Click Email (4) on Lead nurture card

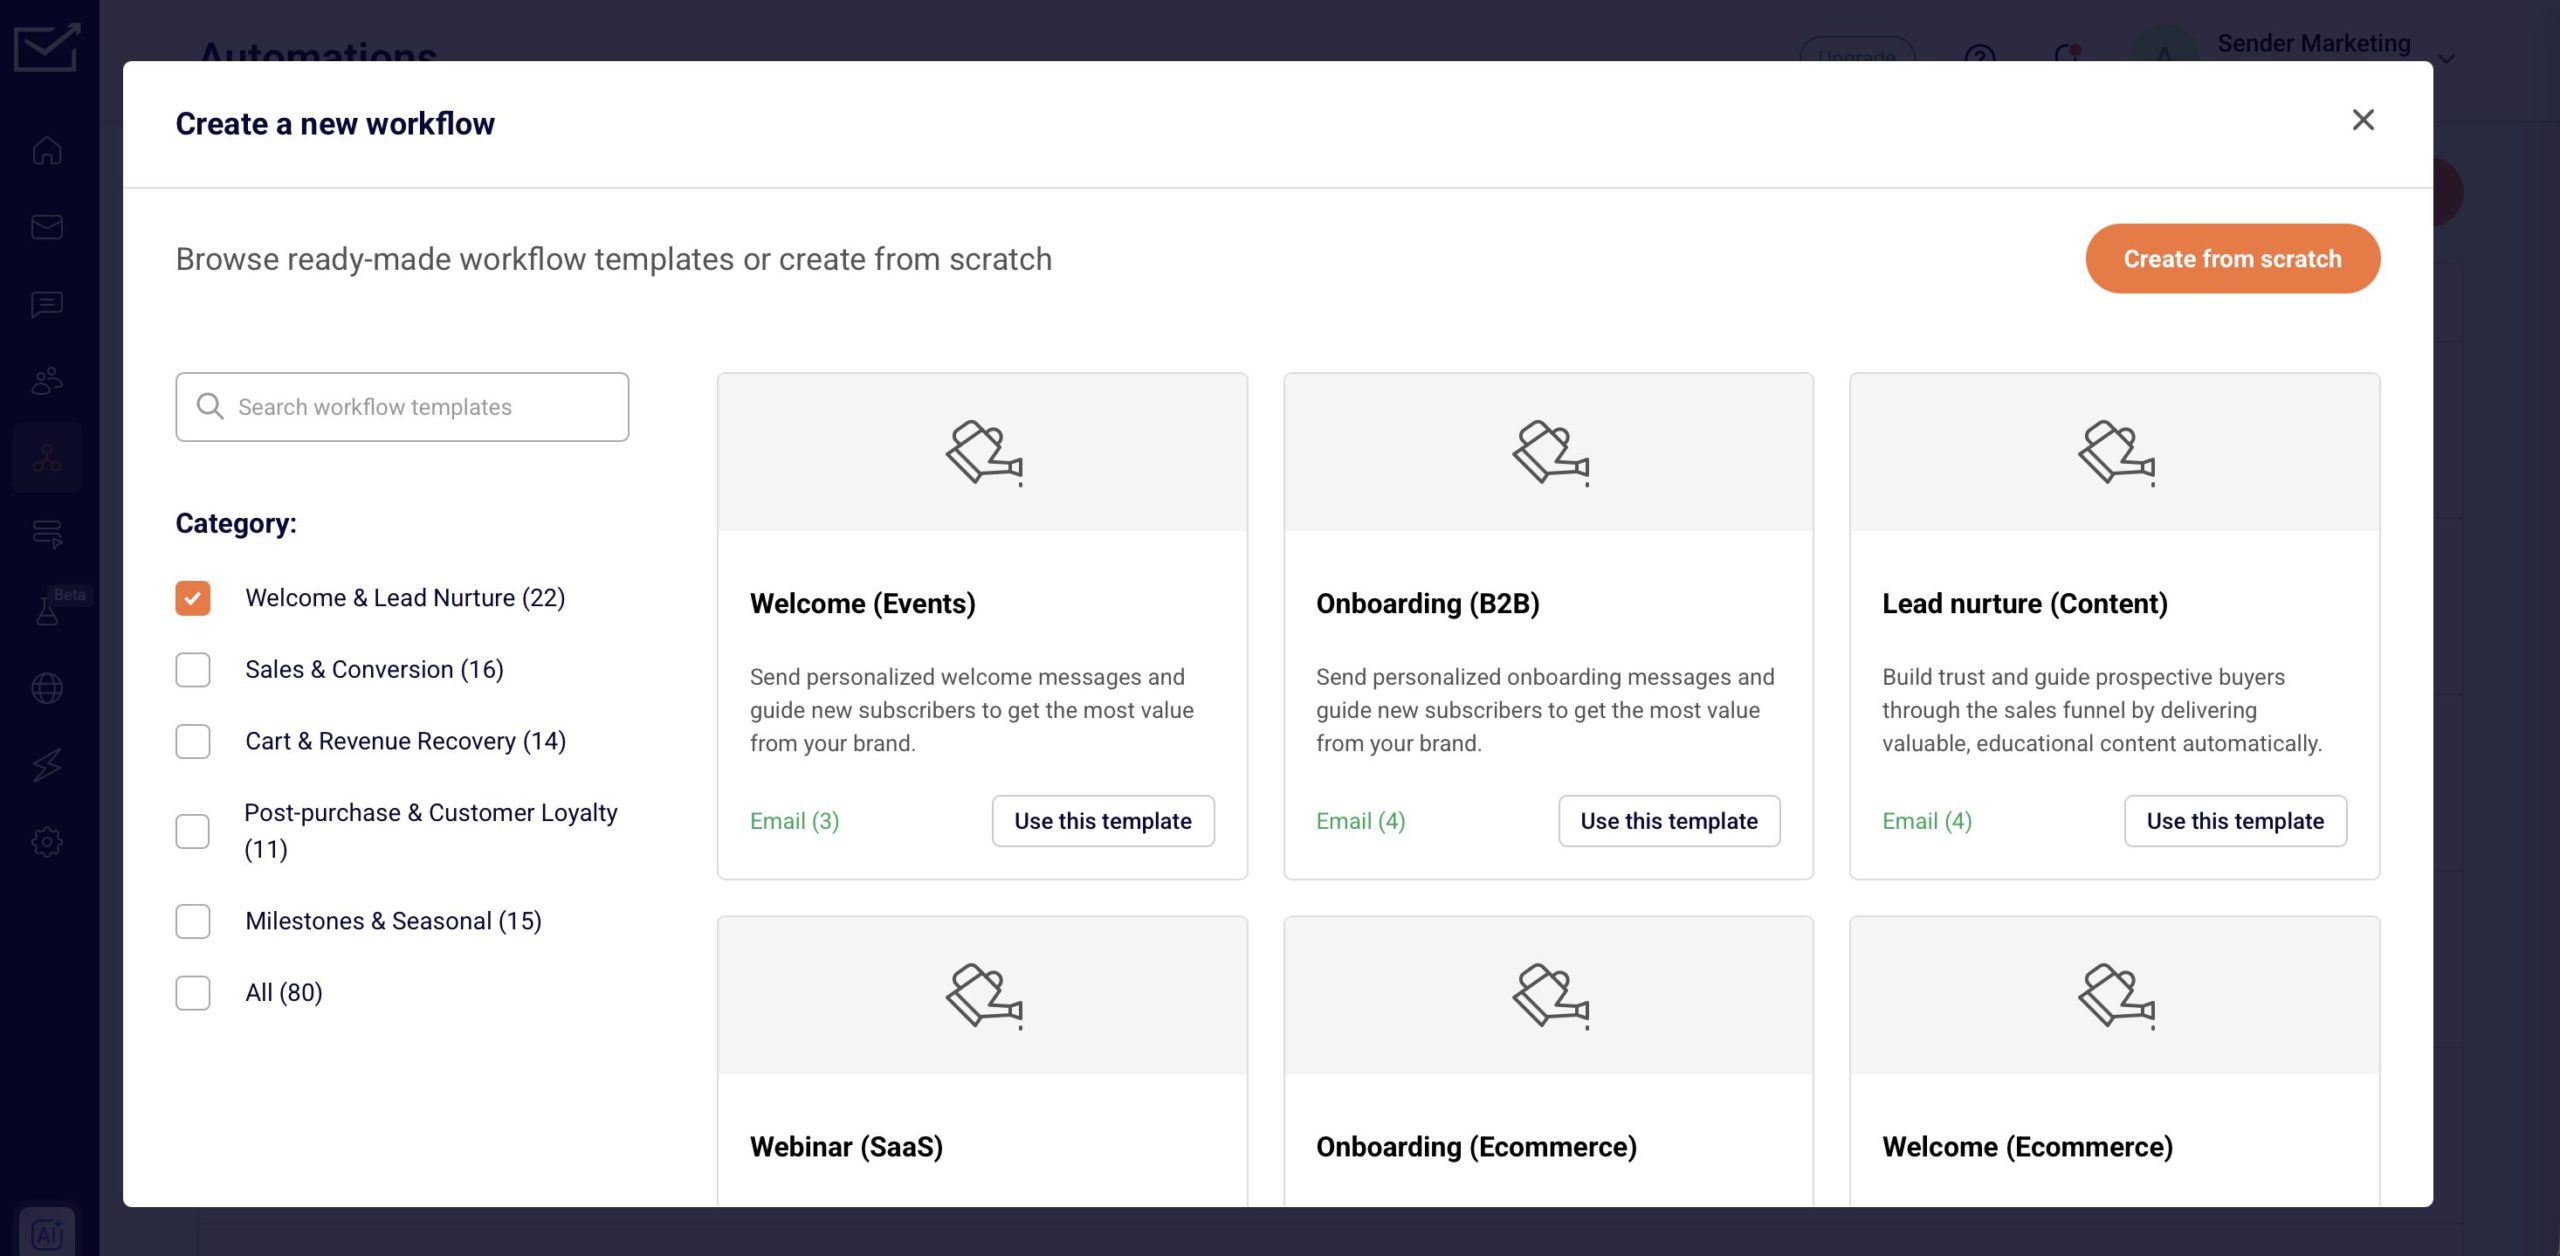1926,821
